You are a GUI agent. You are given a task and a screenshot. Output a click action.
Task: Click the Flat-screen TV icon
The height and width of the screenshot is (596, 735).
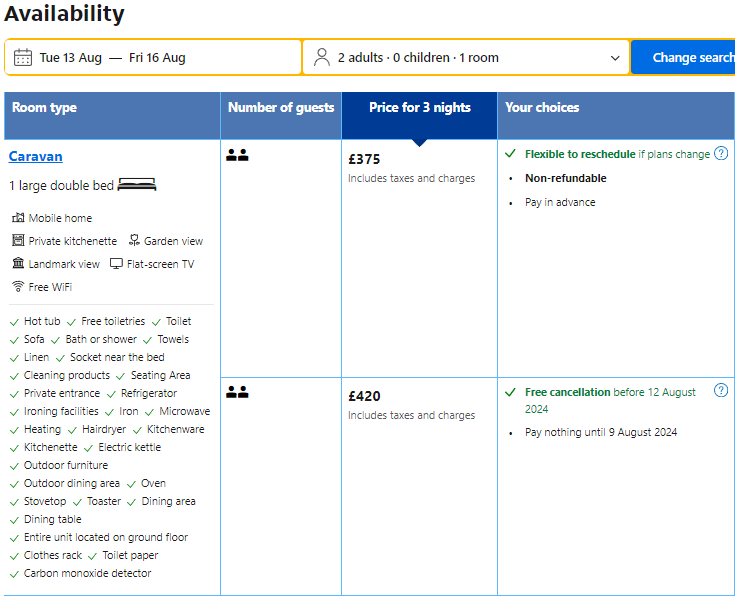[117, 264]
